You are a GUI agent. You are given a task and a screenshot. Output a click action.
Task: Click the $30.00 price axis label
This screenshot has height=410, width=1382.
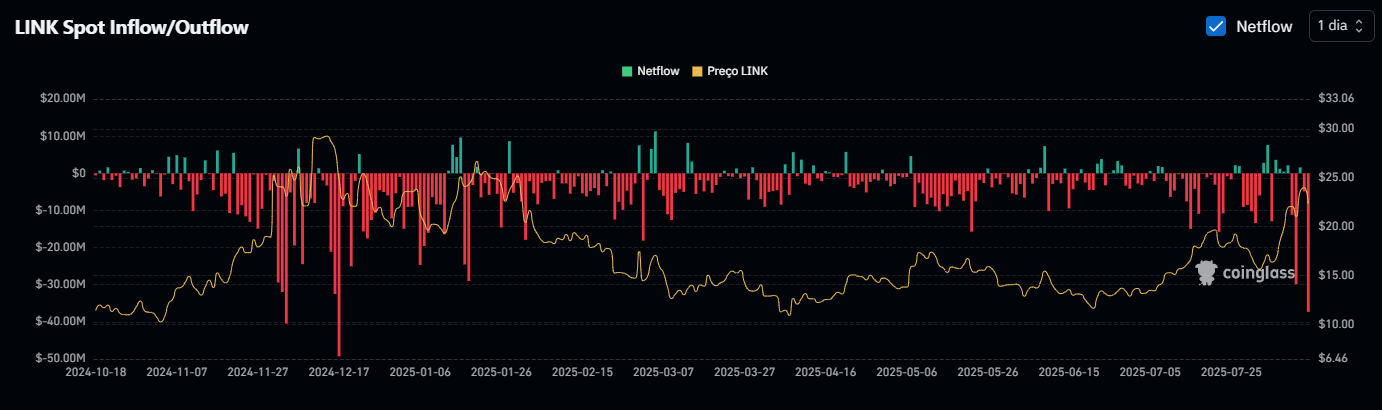(x=1336, y=128)
